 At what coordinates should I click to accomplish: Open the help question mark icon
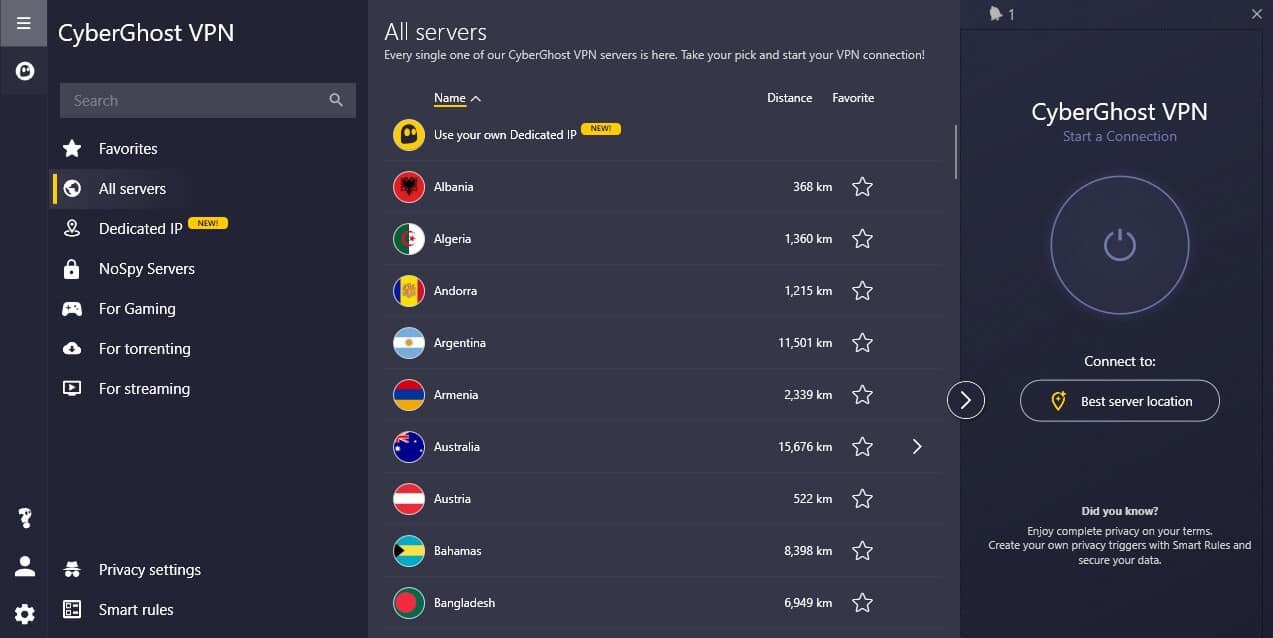[x=25, y=518]
